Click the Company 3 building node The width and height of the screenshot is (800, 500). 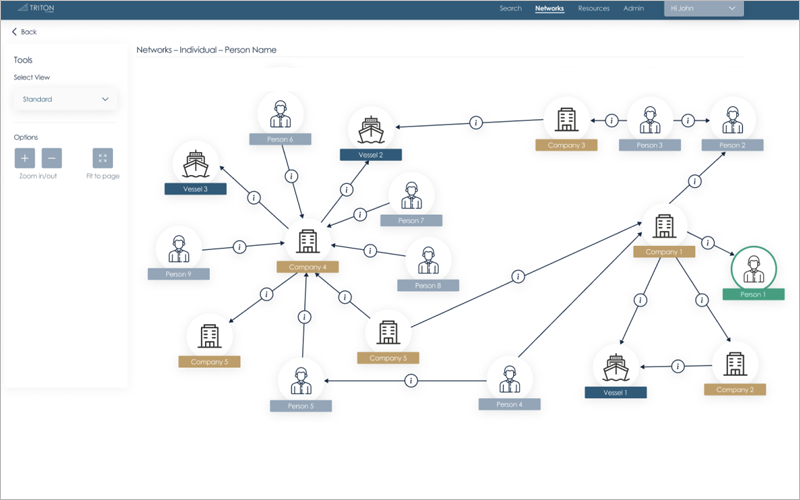pos(566,120)
